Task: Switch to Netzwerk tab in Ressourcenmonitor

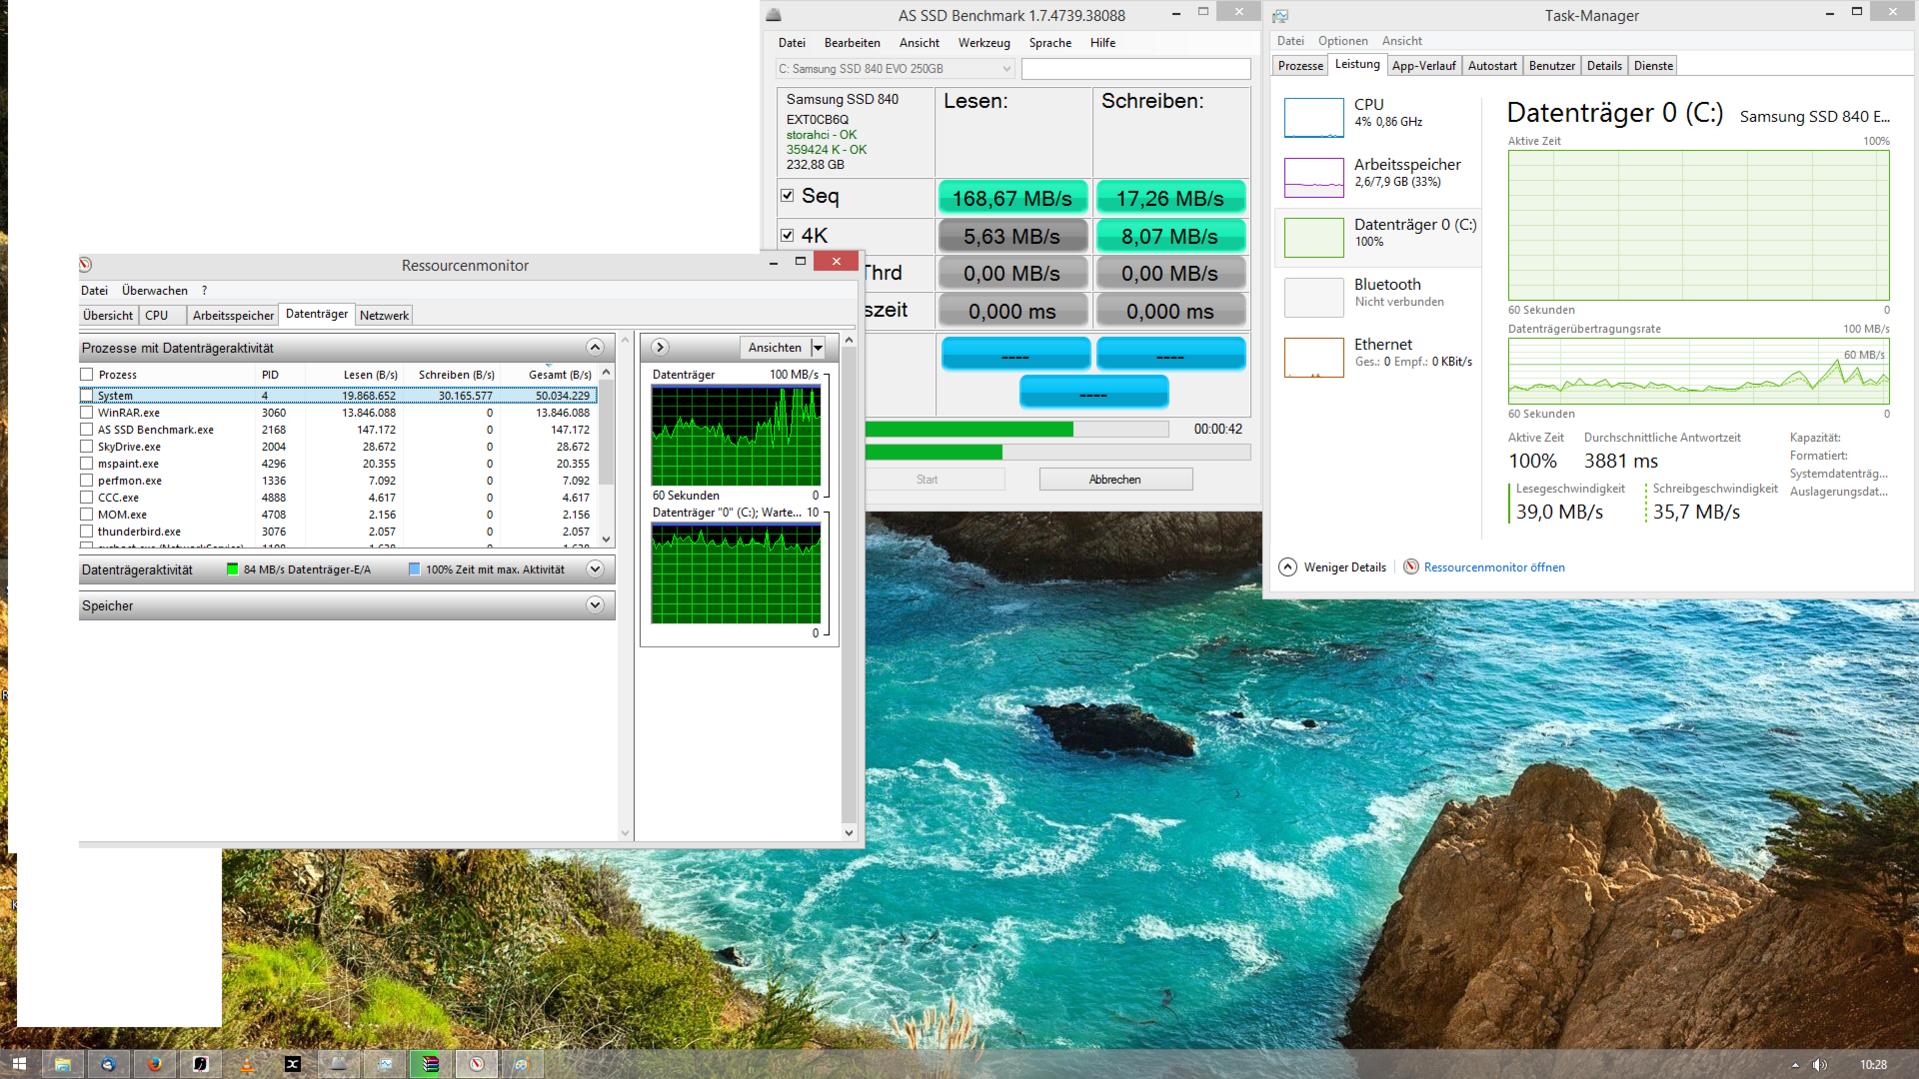Action: coord(384,316)
